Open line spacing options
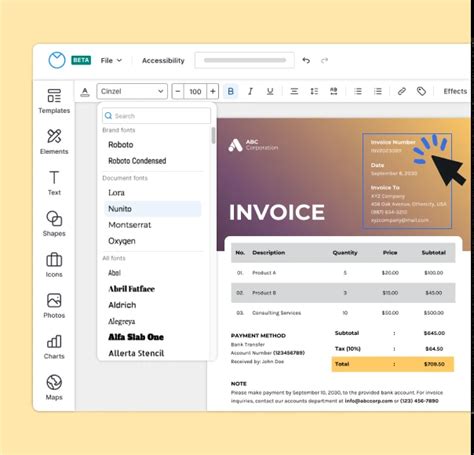 [314, 91]
